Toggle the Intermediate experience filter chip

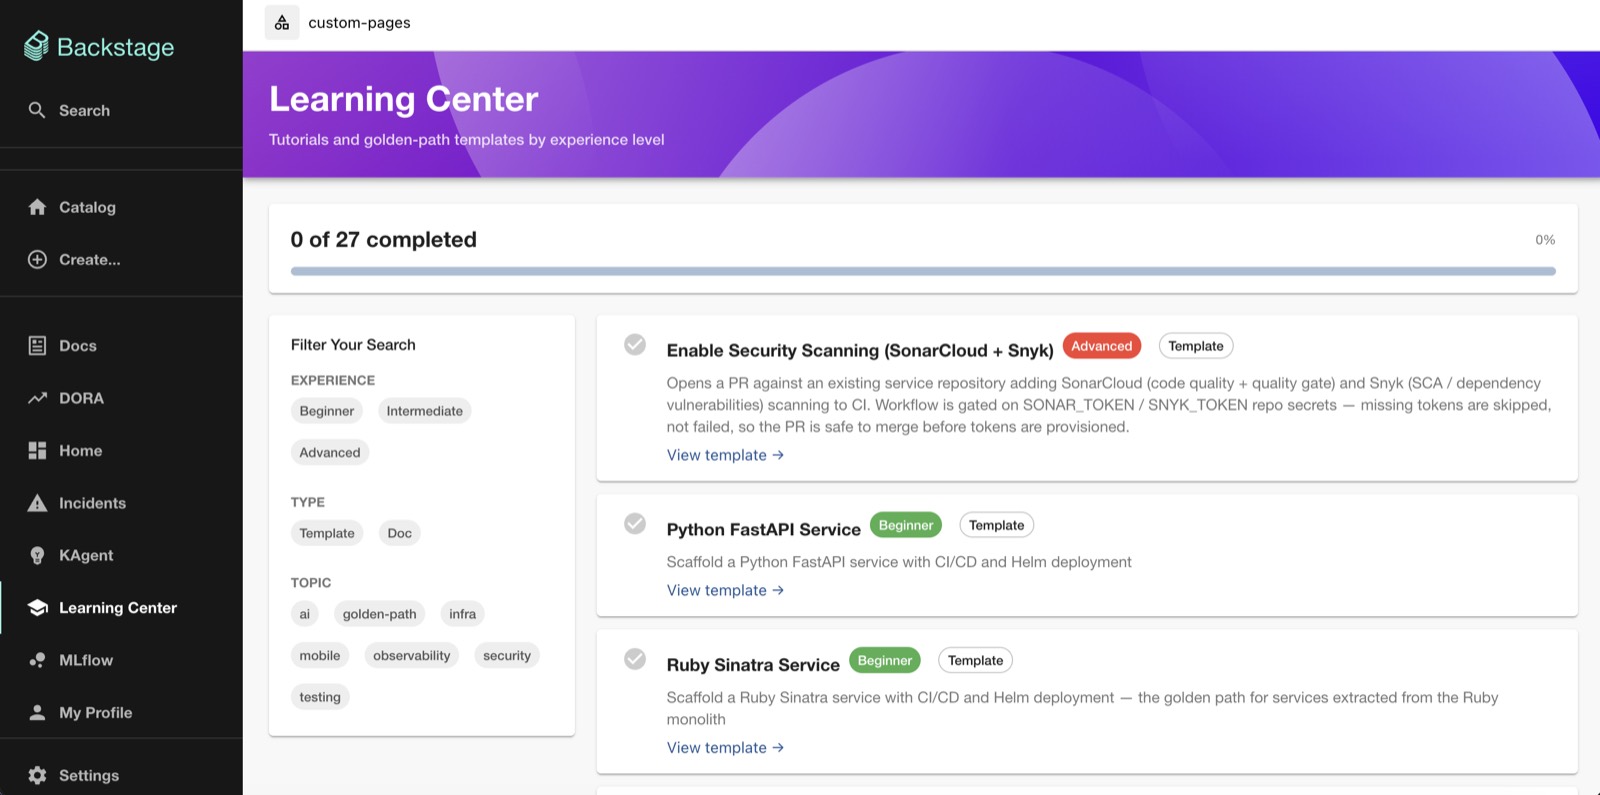tap(425, 411)
